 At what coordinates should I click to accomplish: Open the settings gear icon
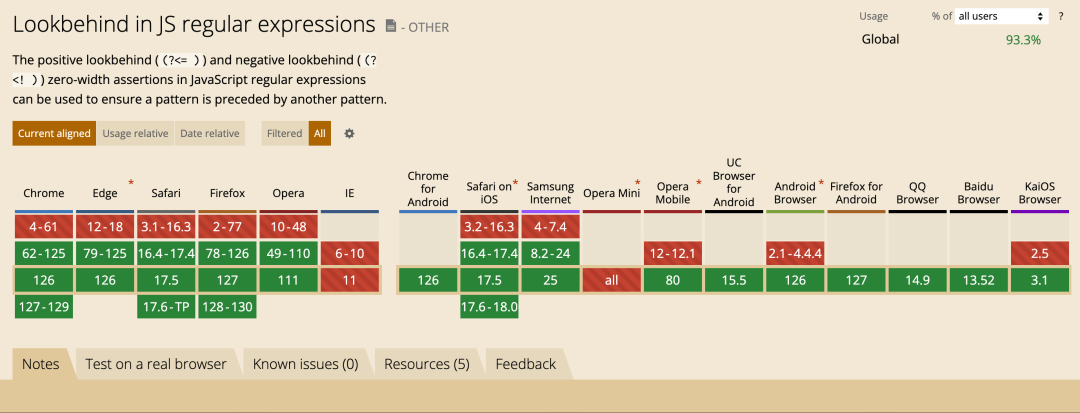click(x=349, y=133)
